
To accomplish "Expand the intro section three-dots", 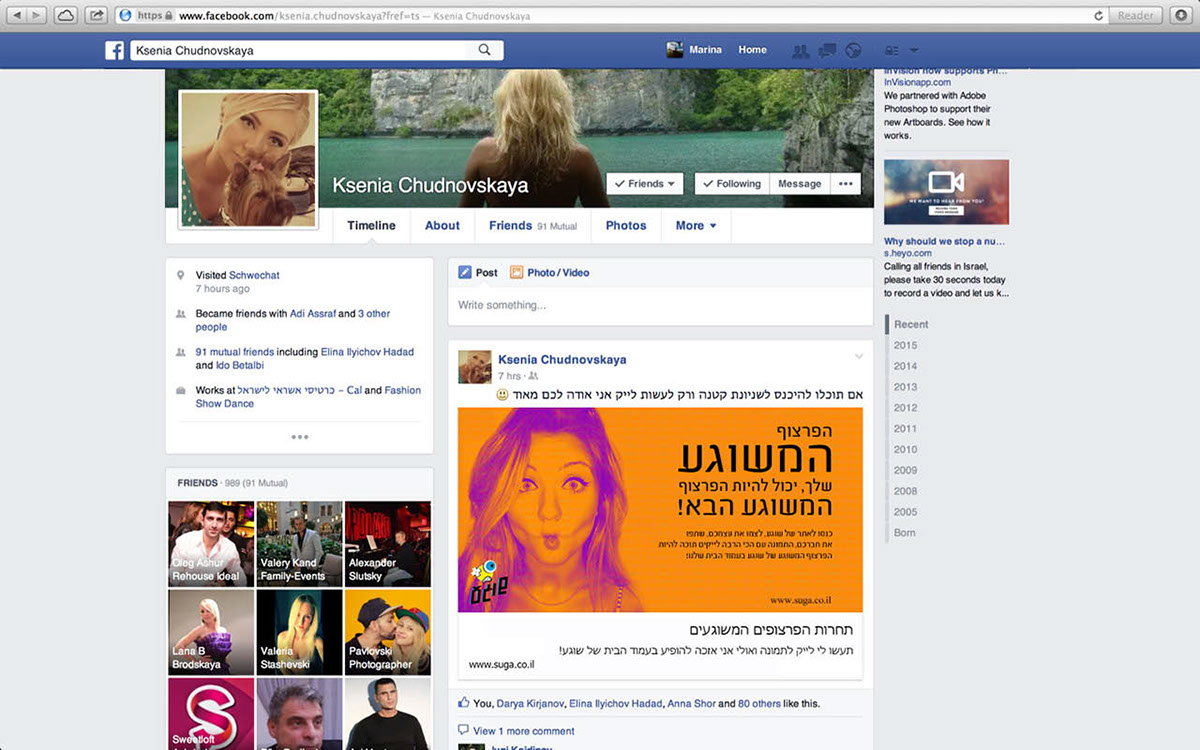I will (300, 437).
